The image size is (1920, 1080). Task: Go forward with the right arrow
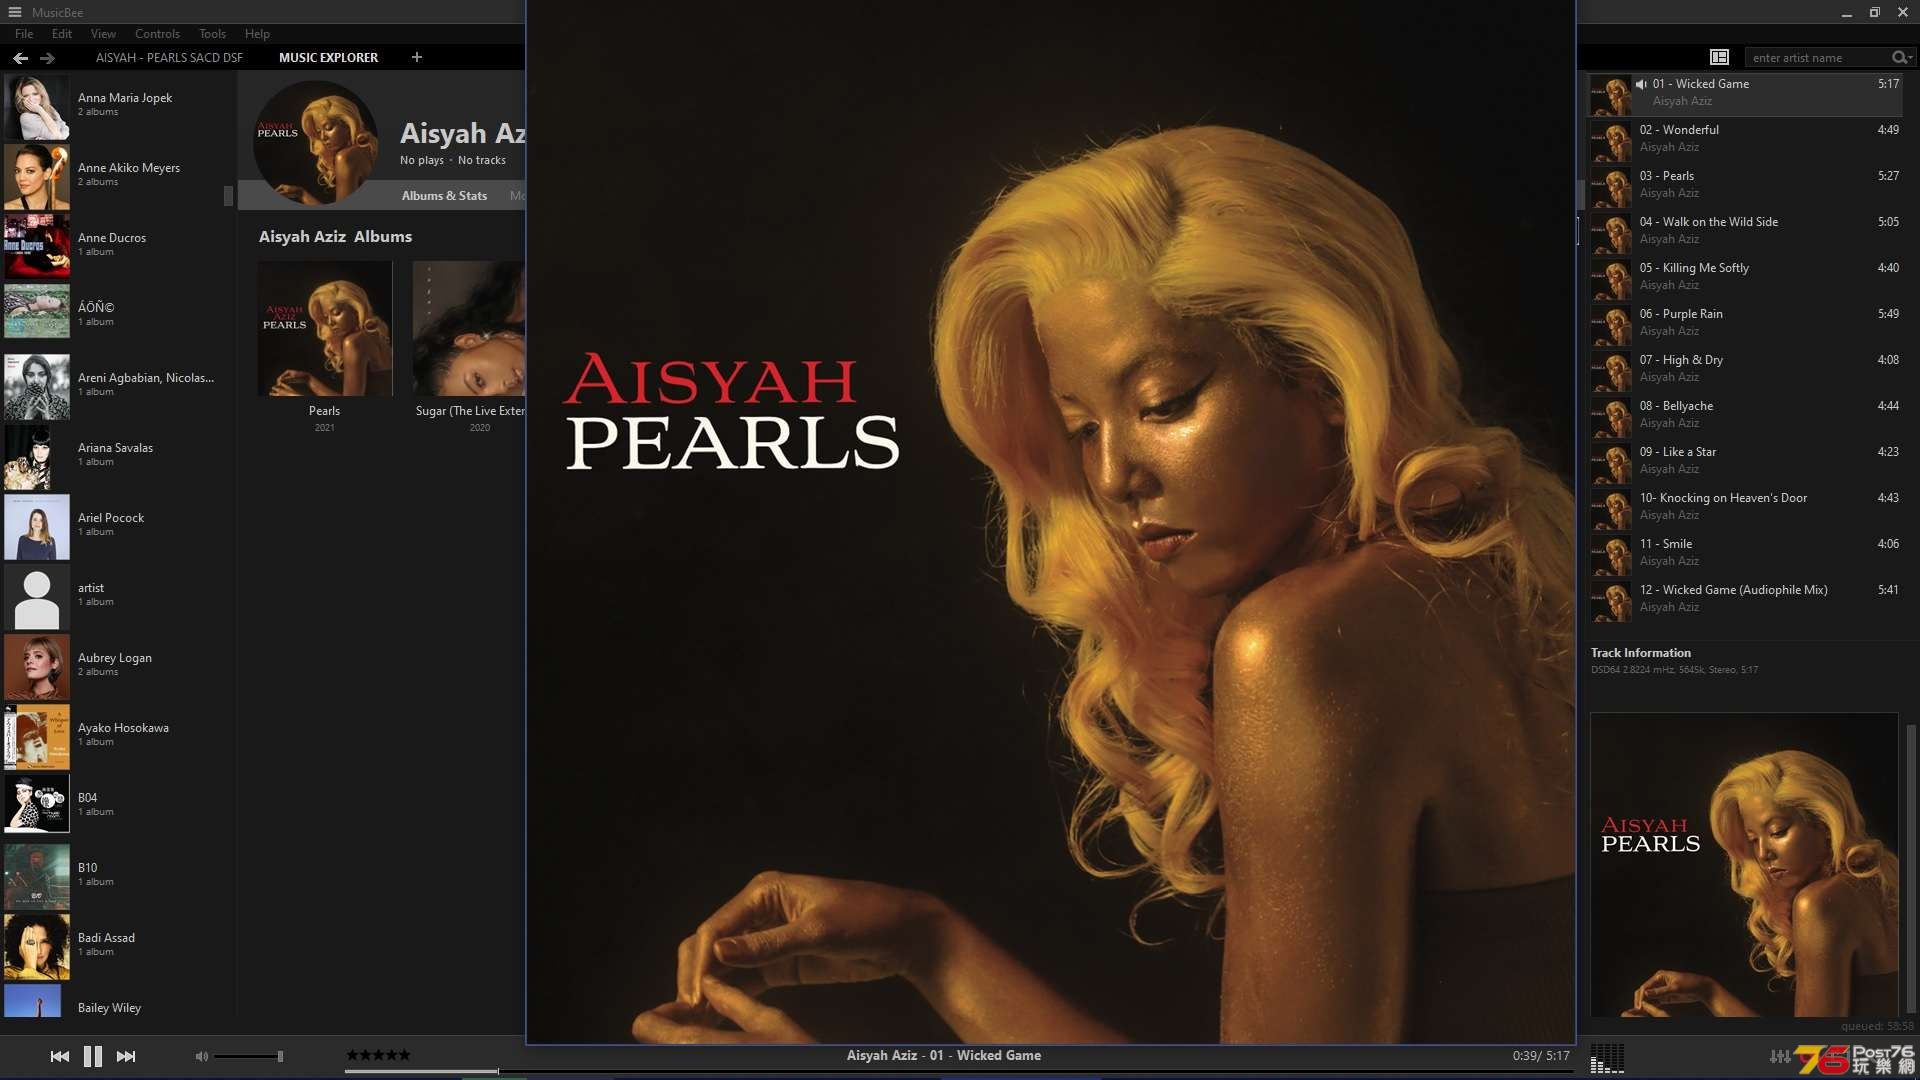click(47, 58)
